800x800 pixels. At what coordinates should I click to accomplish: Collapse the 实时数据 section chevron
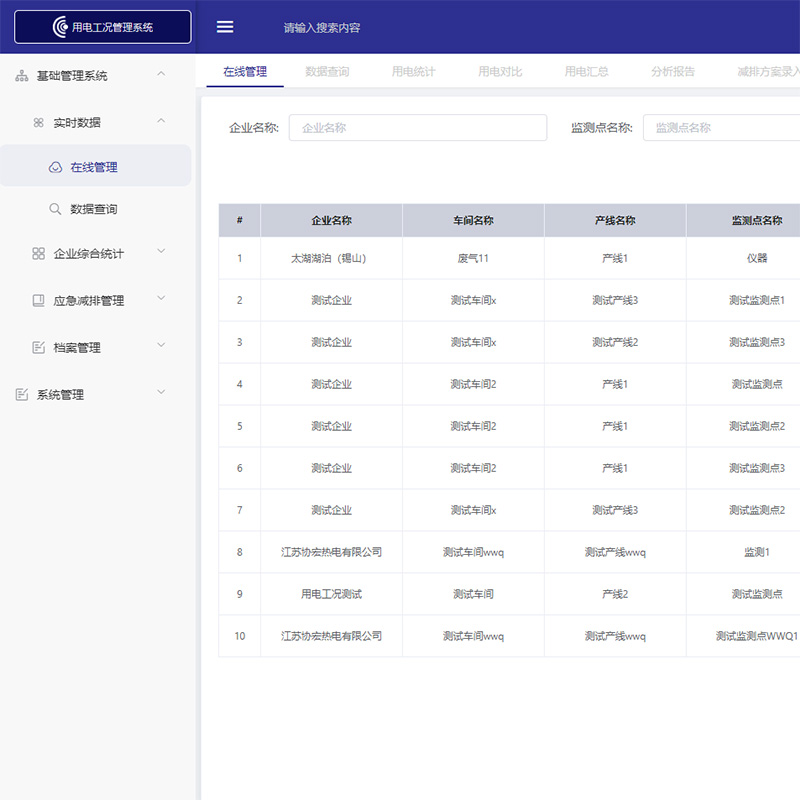point(161,121)
